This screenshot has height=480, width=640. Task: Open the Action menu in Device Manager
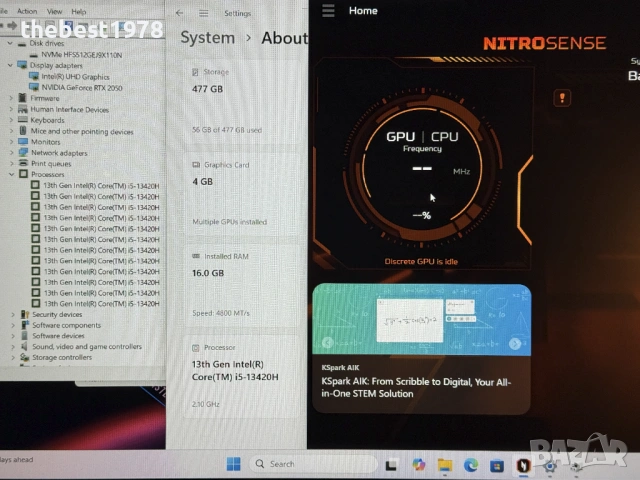click(x=27, y=11)
